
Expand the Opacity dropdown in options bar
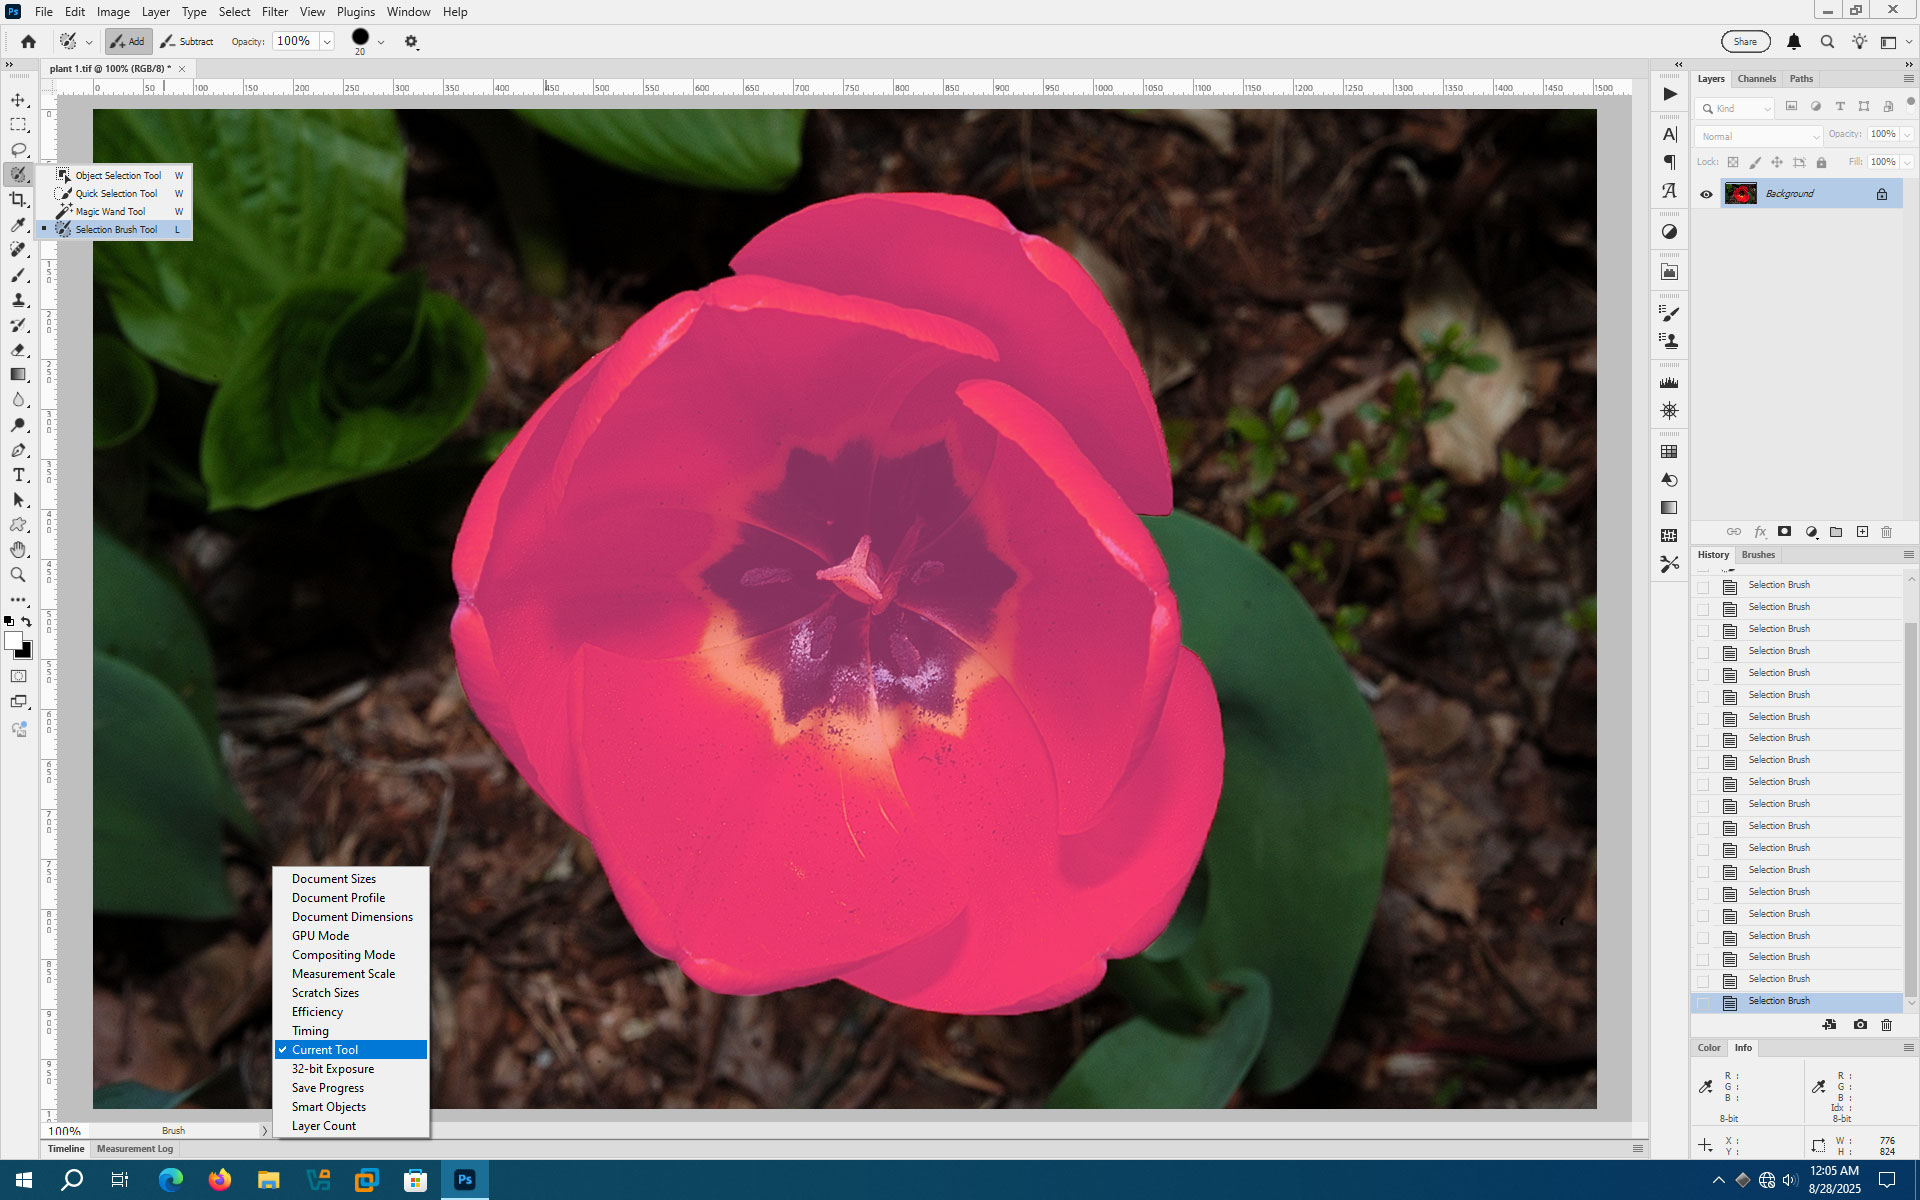(x=328, y=41)
